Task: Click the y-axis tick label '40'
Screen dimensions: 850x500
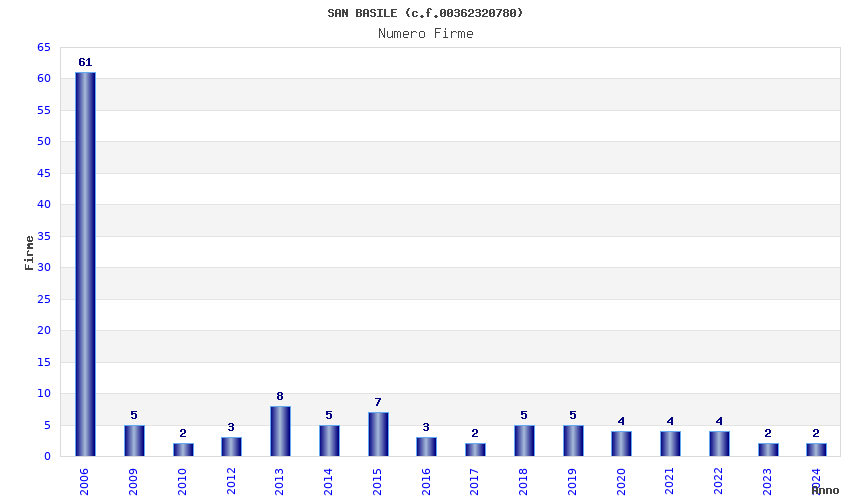Action: coord(44,204)
